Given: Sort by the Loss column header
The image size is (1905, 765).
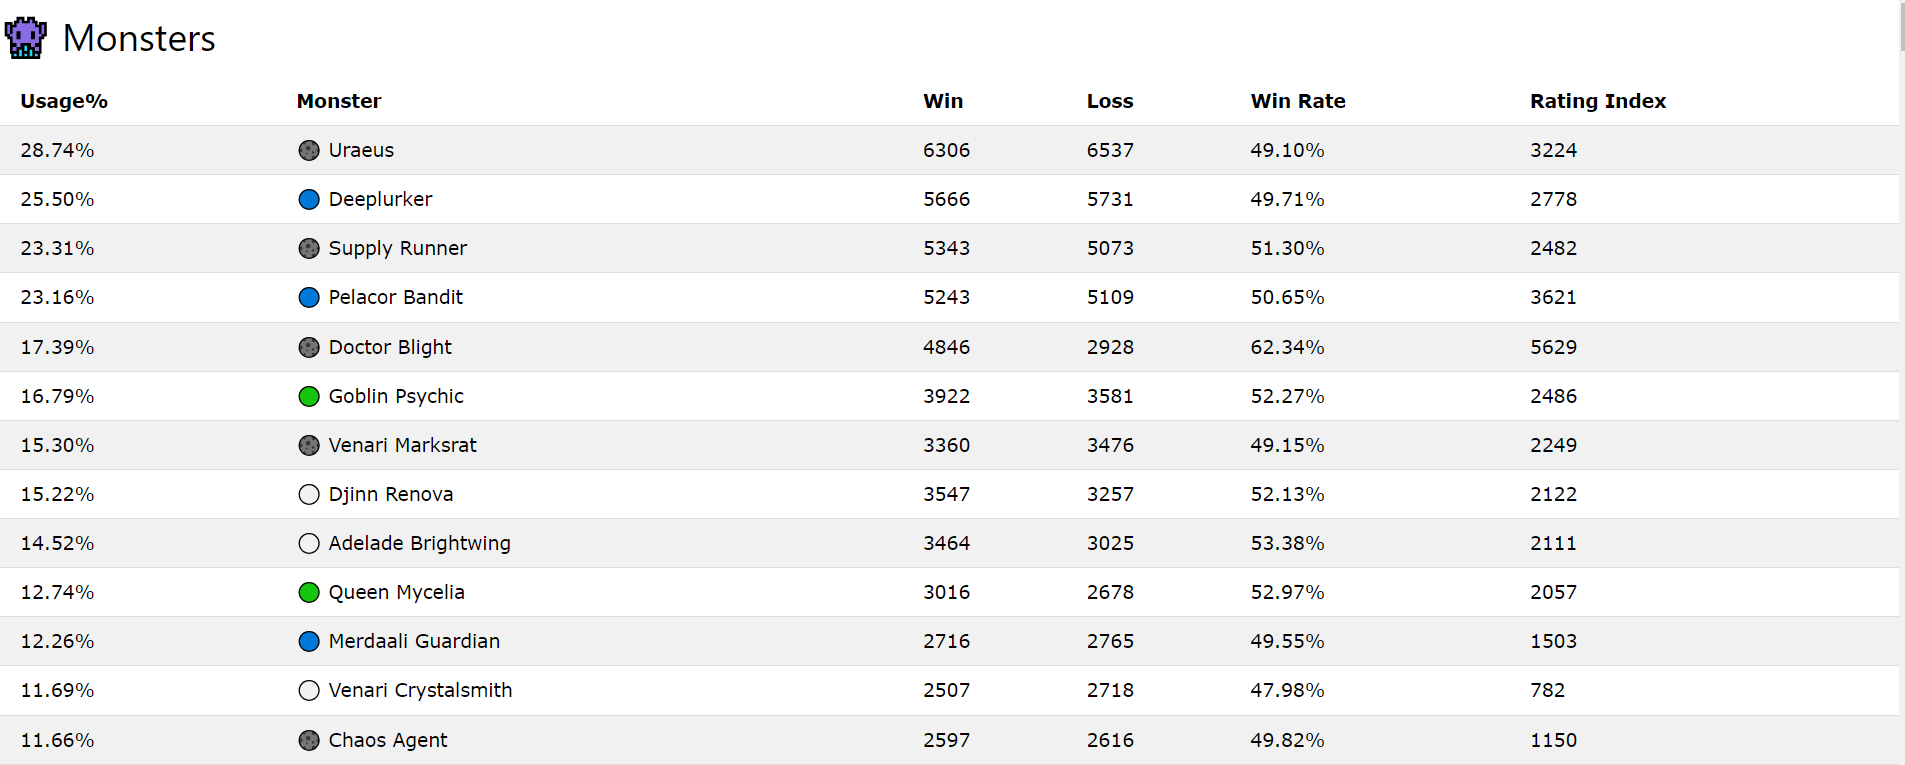Looking at the screenshot, I should point(1110,101).
